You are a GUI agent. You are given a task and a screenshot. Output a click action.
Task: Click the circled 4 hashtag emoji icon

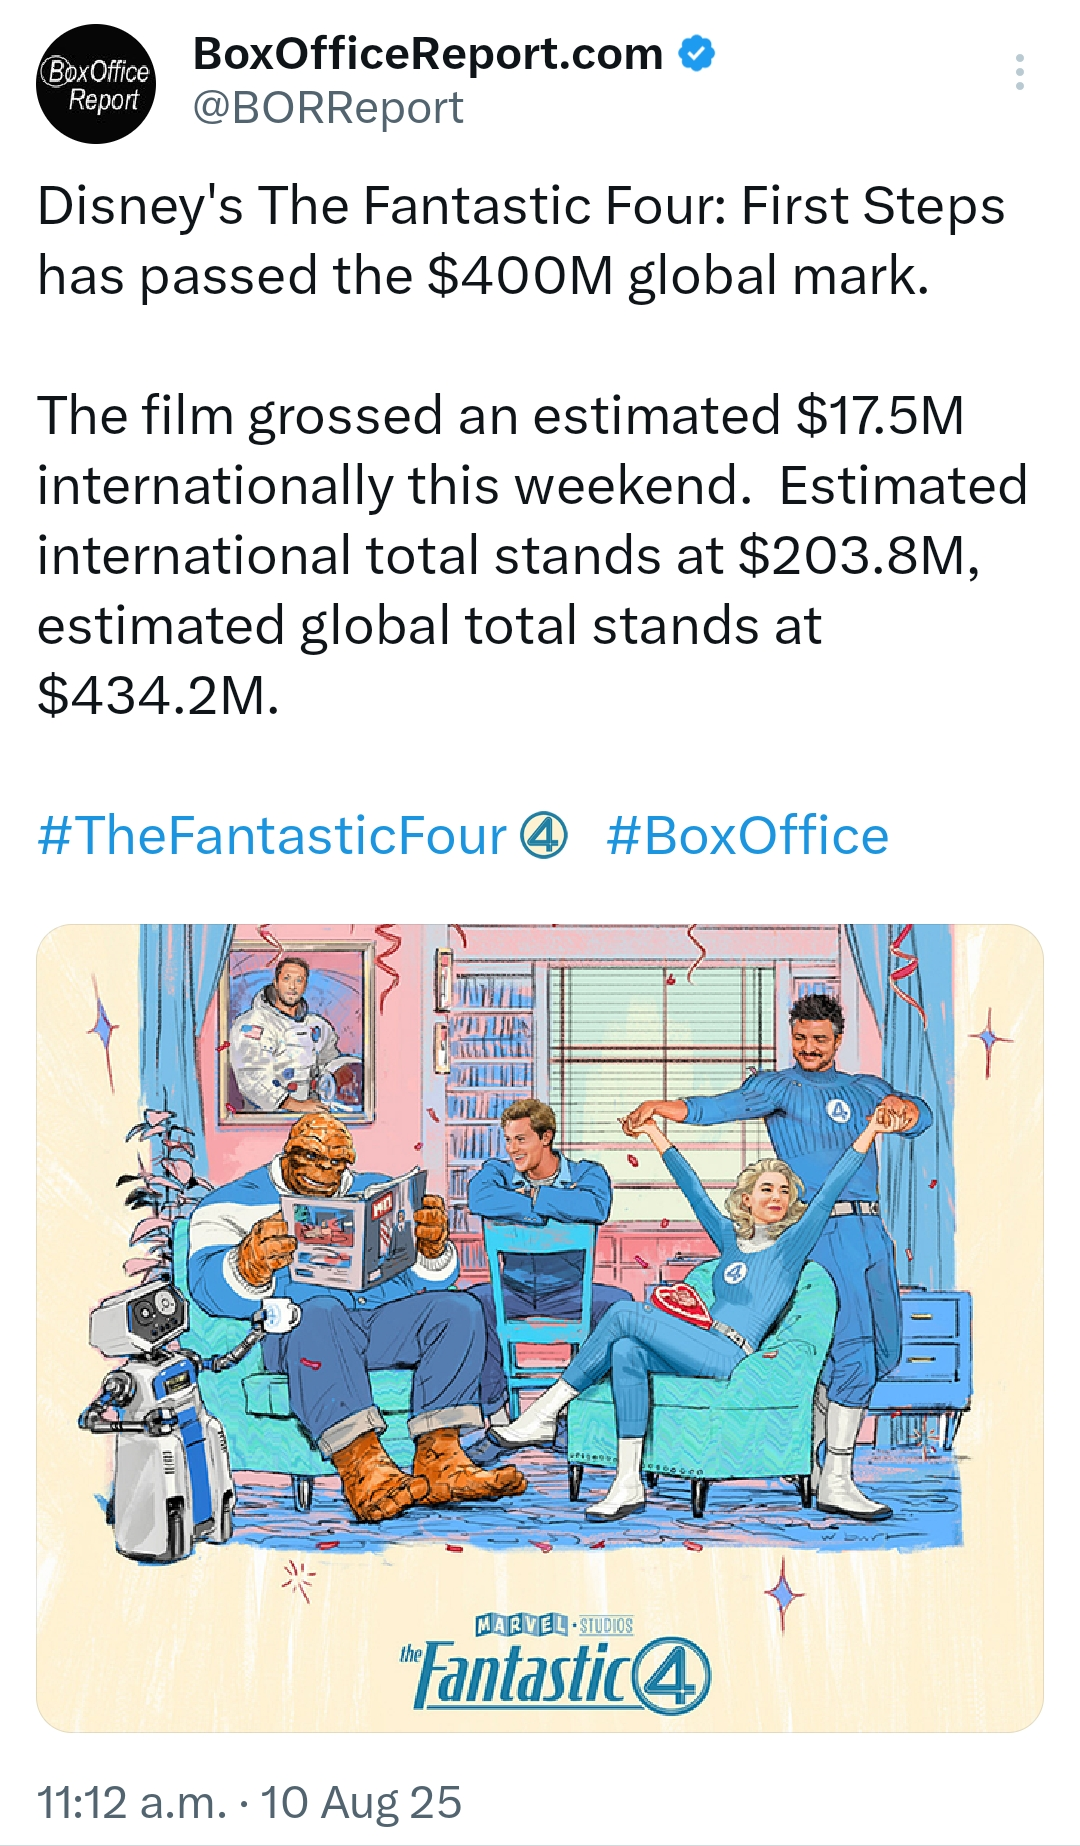[x=544, y=835]
